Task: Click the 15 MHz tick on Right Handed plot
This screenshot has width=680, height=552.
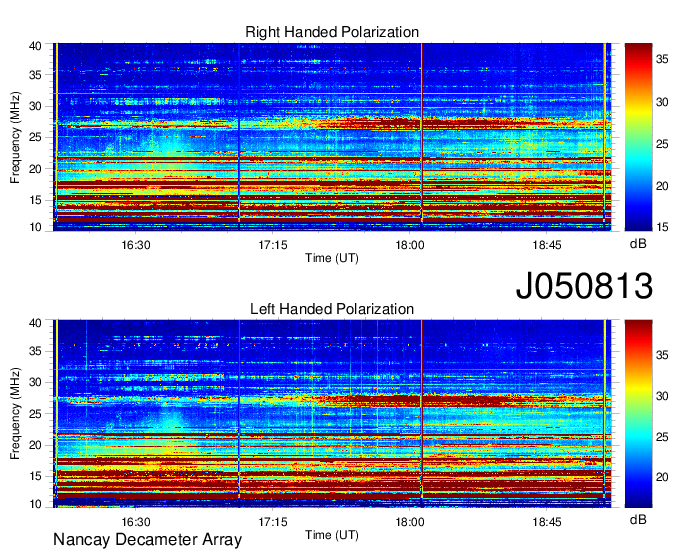Action: [x=35, y=200]
